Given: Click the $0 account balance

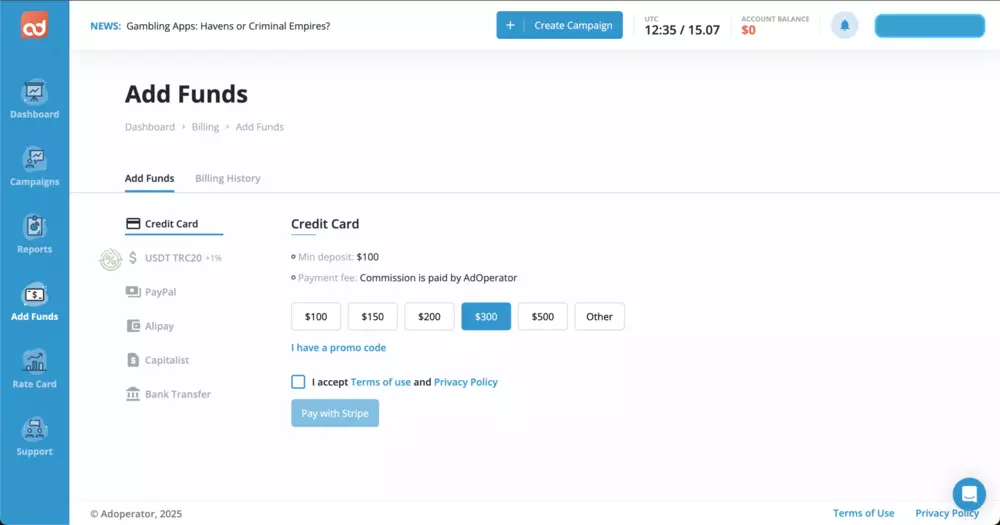Looking at the screenshot, I should pyautogui.click(x=748, y=30).
